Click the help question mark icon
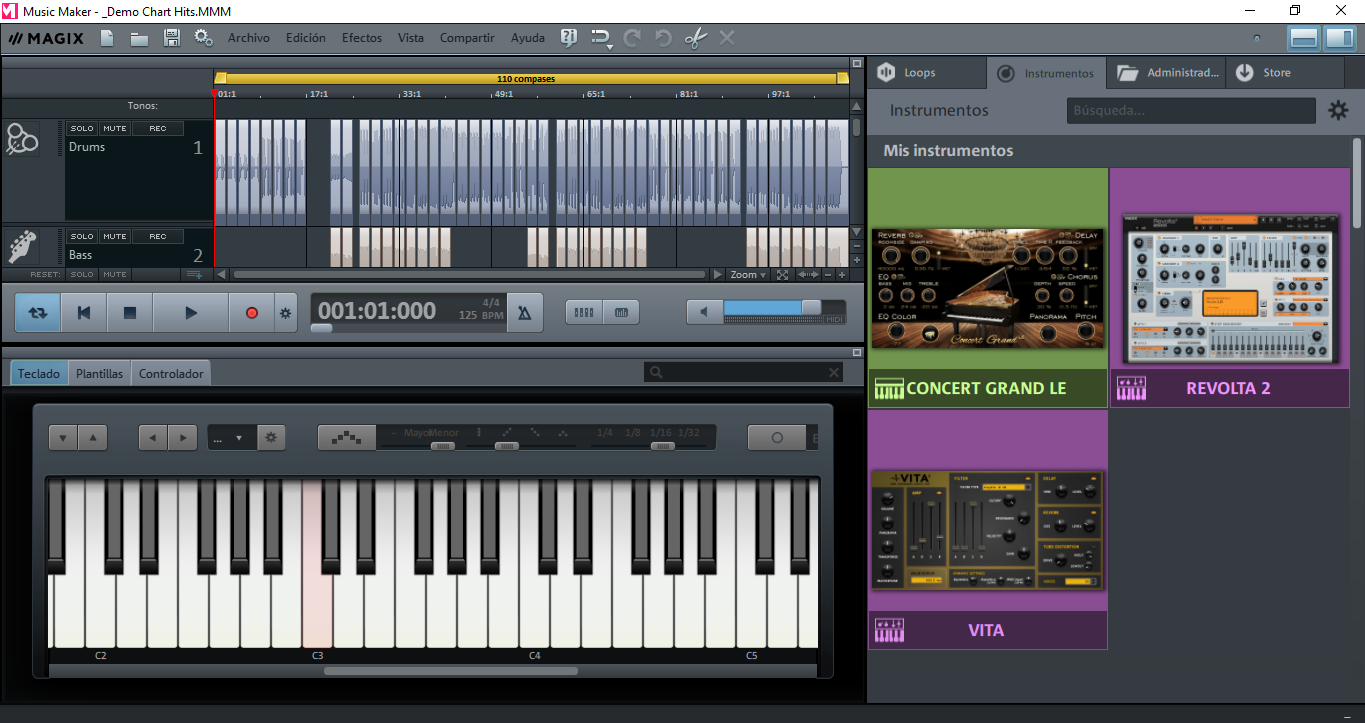1365x723 pixels. (569, 38)
